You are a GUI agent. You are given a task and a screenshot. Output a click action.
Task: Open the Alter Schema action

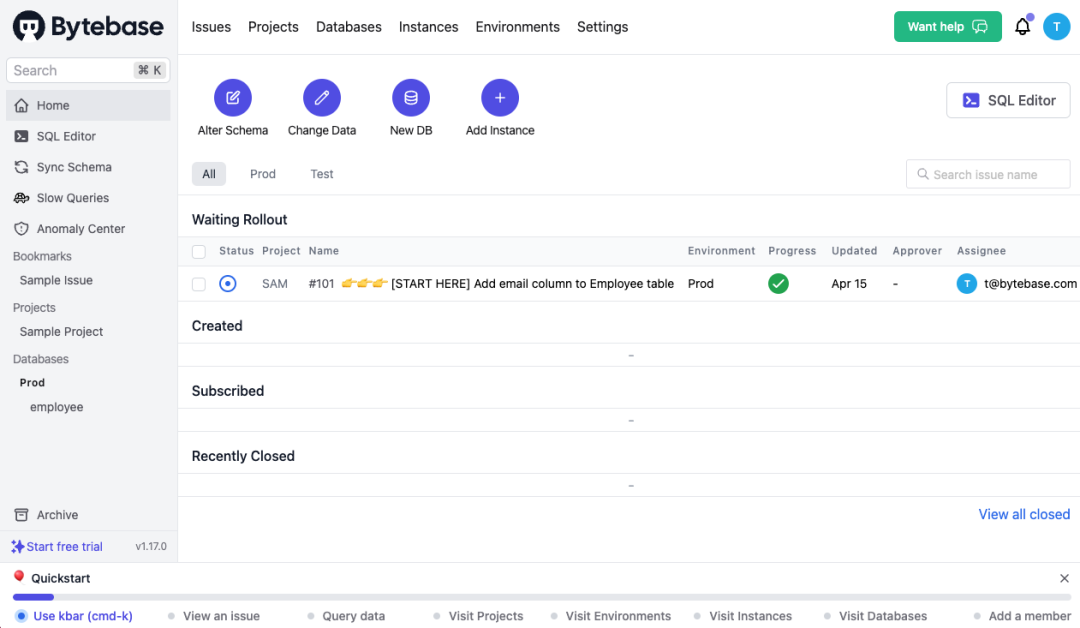[x=233, y=98]
